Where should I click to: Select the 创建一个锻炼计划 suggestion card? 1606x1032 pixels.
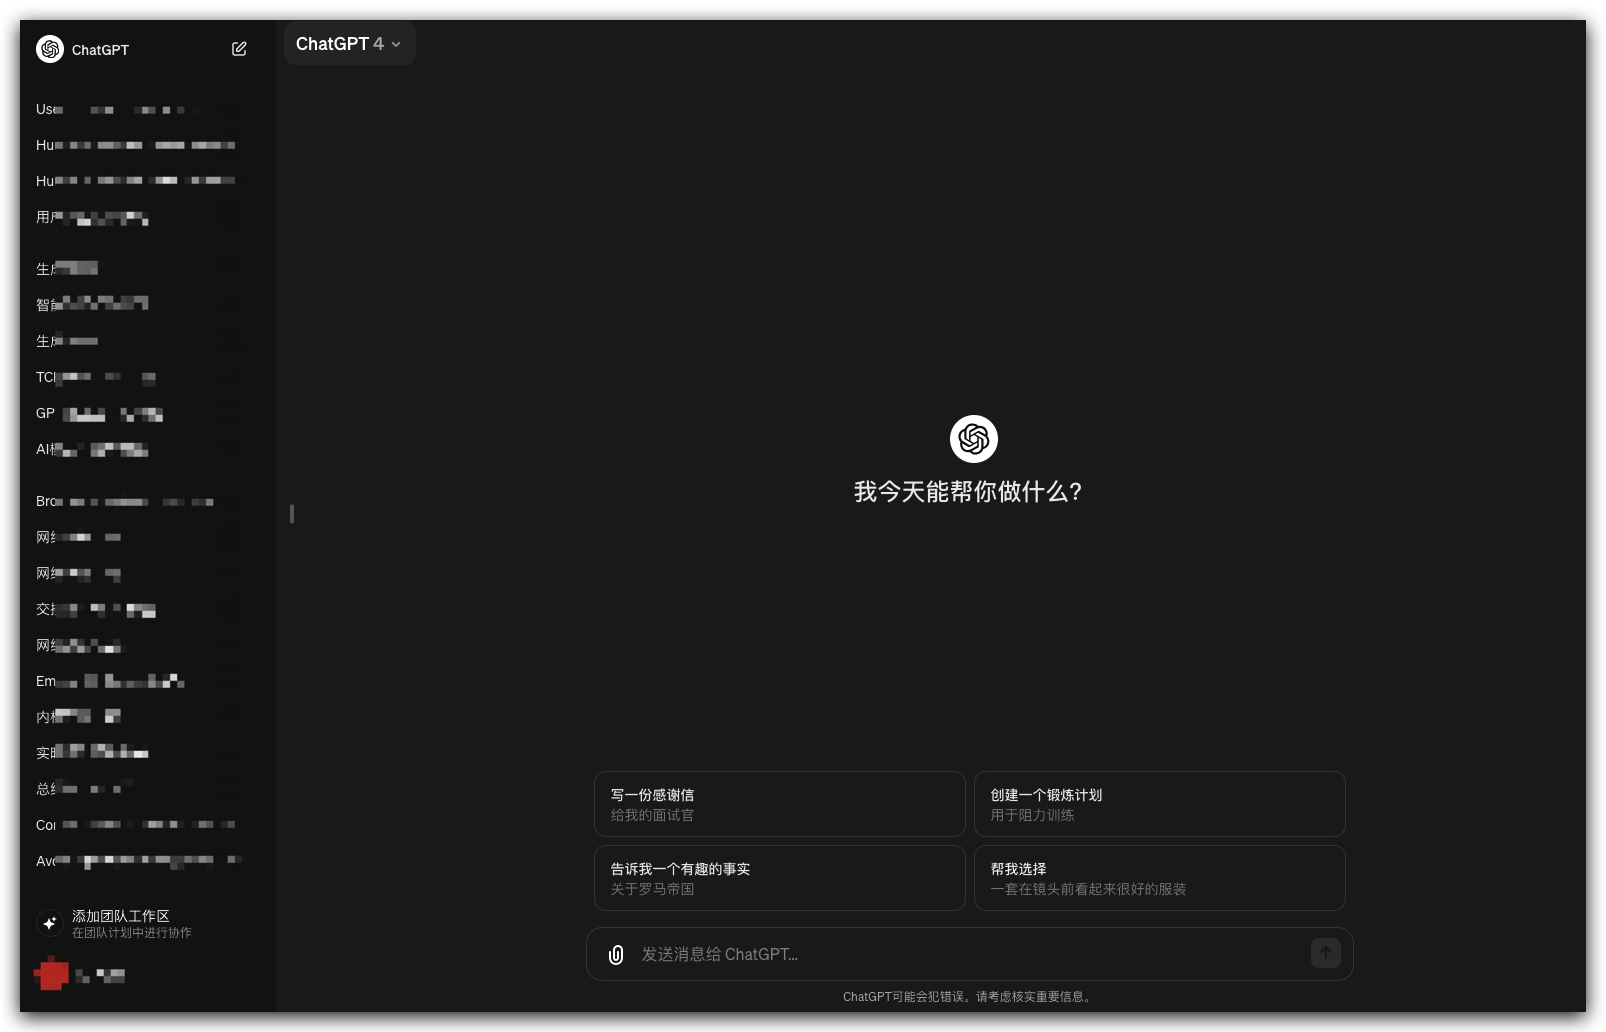pyautogui.click(x=1160, y=804)
